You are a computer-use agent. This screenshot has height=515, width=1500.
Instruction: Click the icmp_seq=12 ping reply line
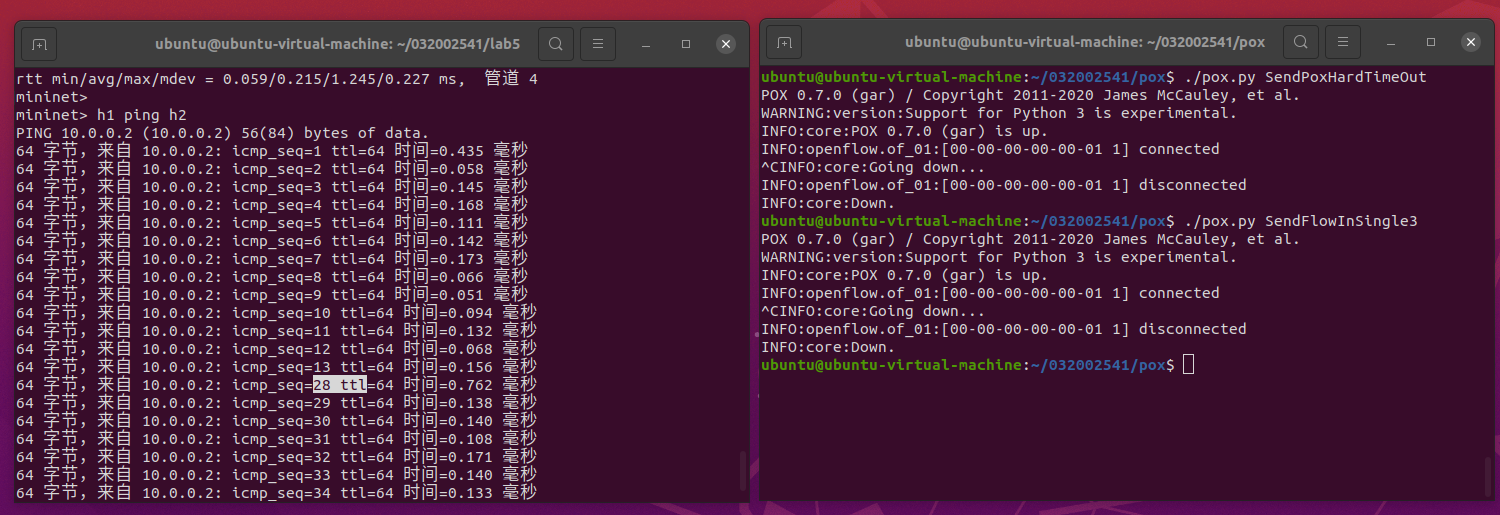(x=276, y=349)
